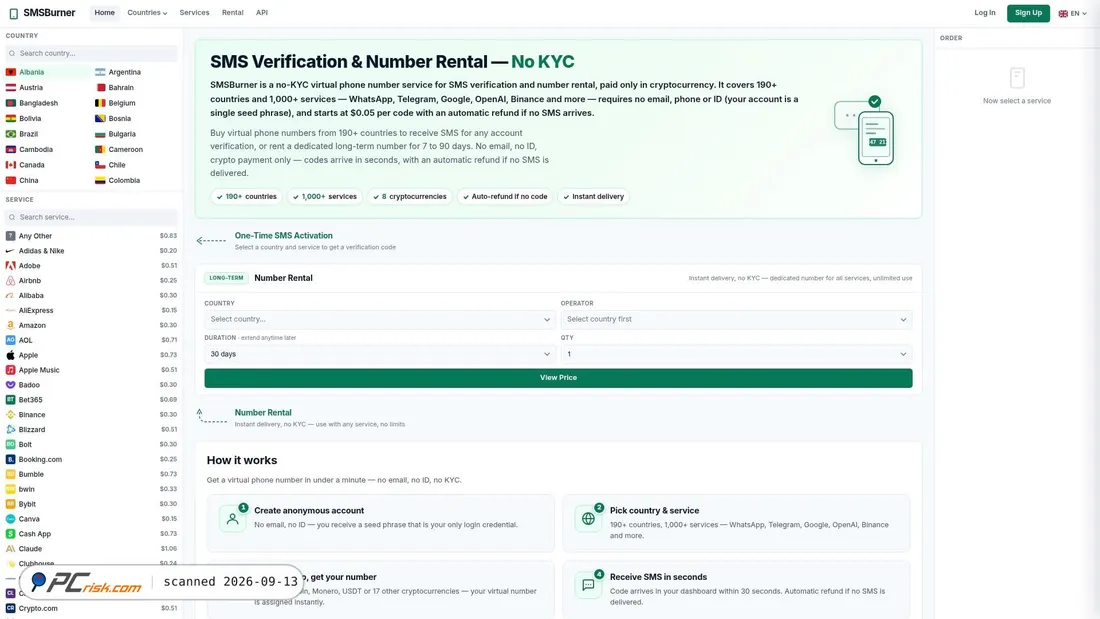Screen dimensions: 1100x619
Task: Open the Qty dropdown
Action: (x=736, y=354)
